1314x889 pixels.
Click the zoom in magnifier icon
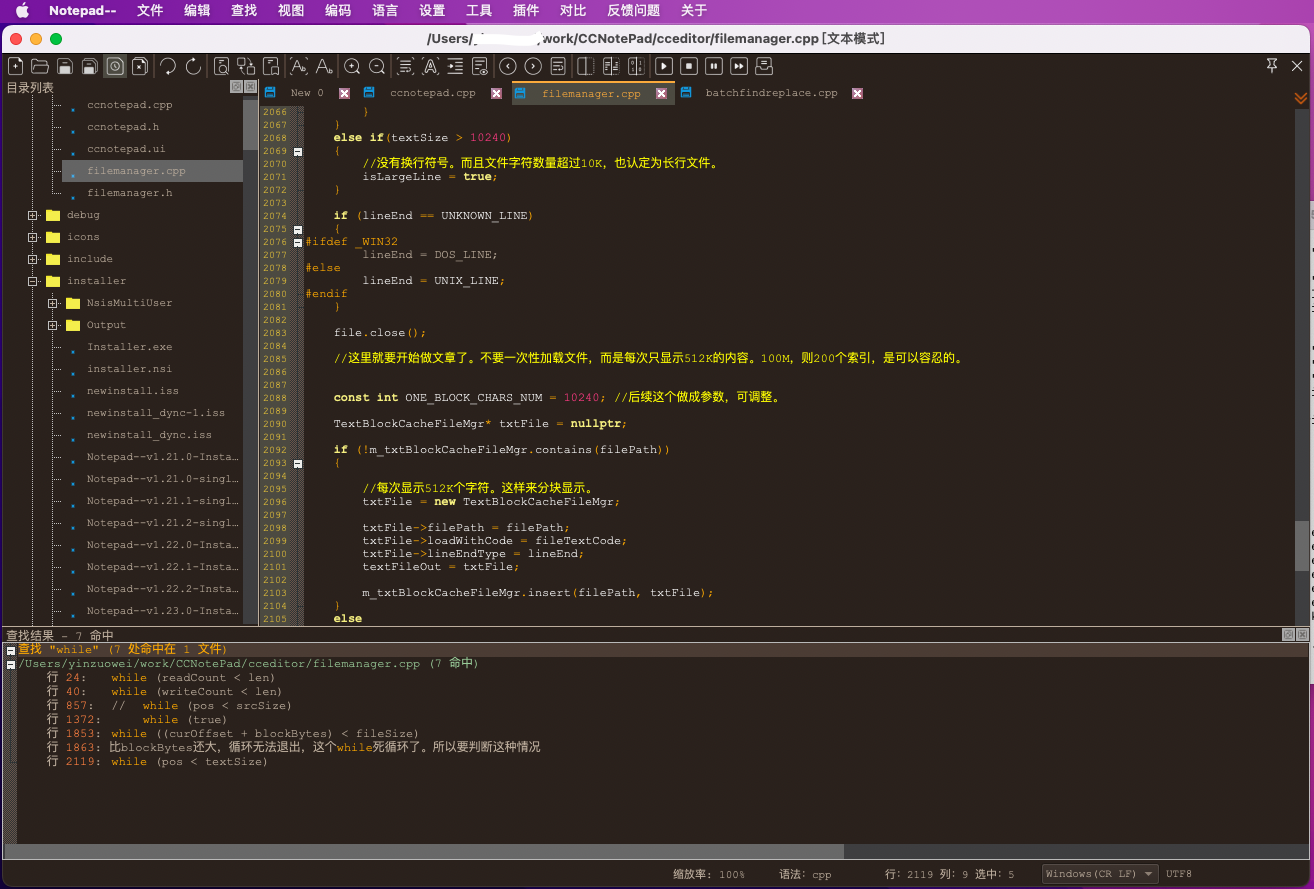point(352,66)
